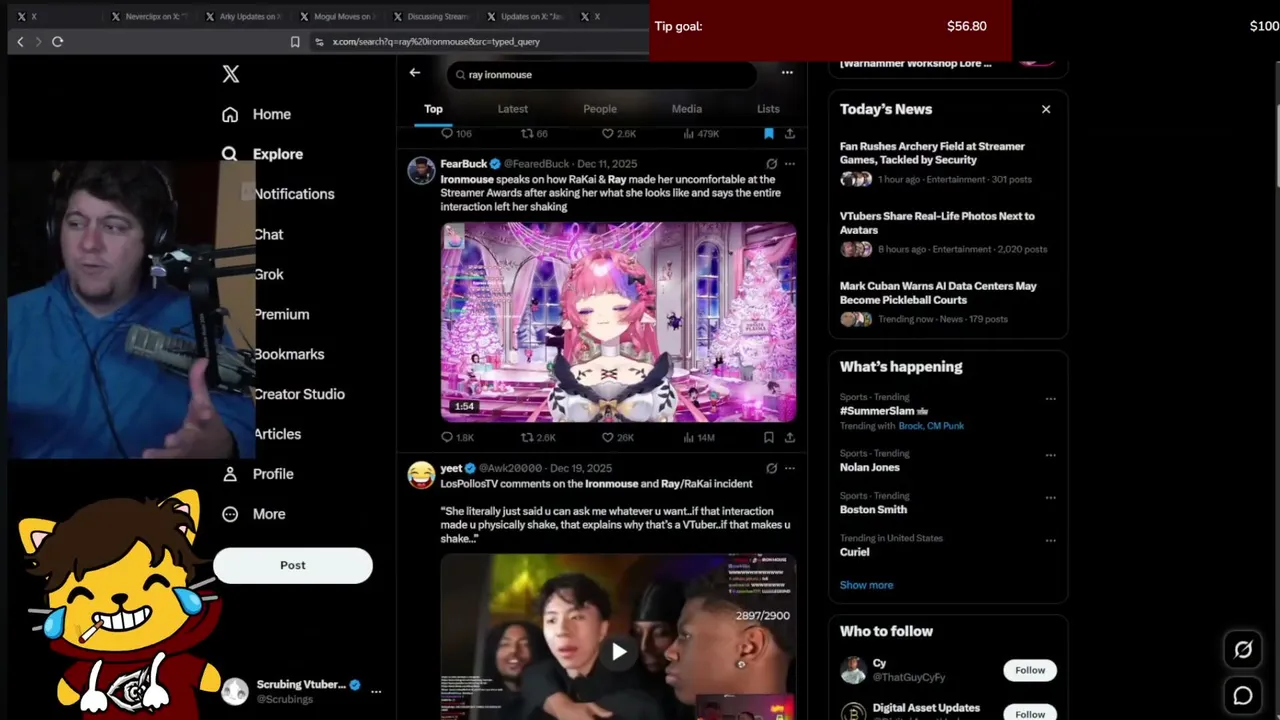The width and height of the screenshot is (1280, 720).
Task: Open the CM Punk trending link
Action: [x=945, y=426]
